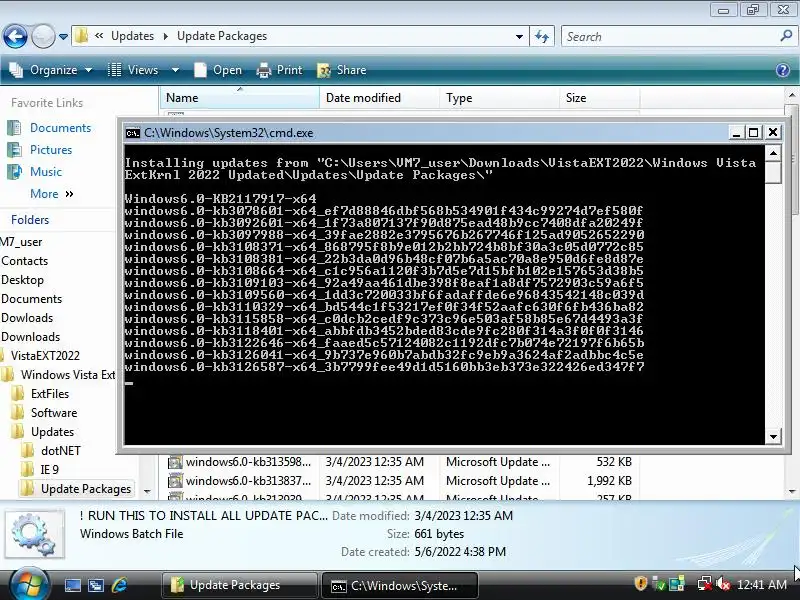800x600 pixels.
Task: Sort by the Date modified column header
Action: pyautogui.click(x=379, y=97)
